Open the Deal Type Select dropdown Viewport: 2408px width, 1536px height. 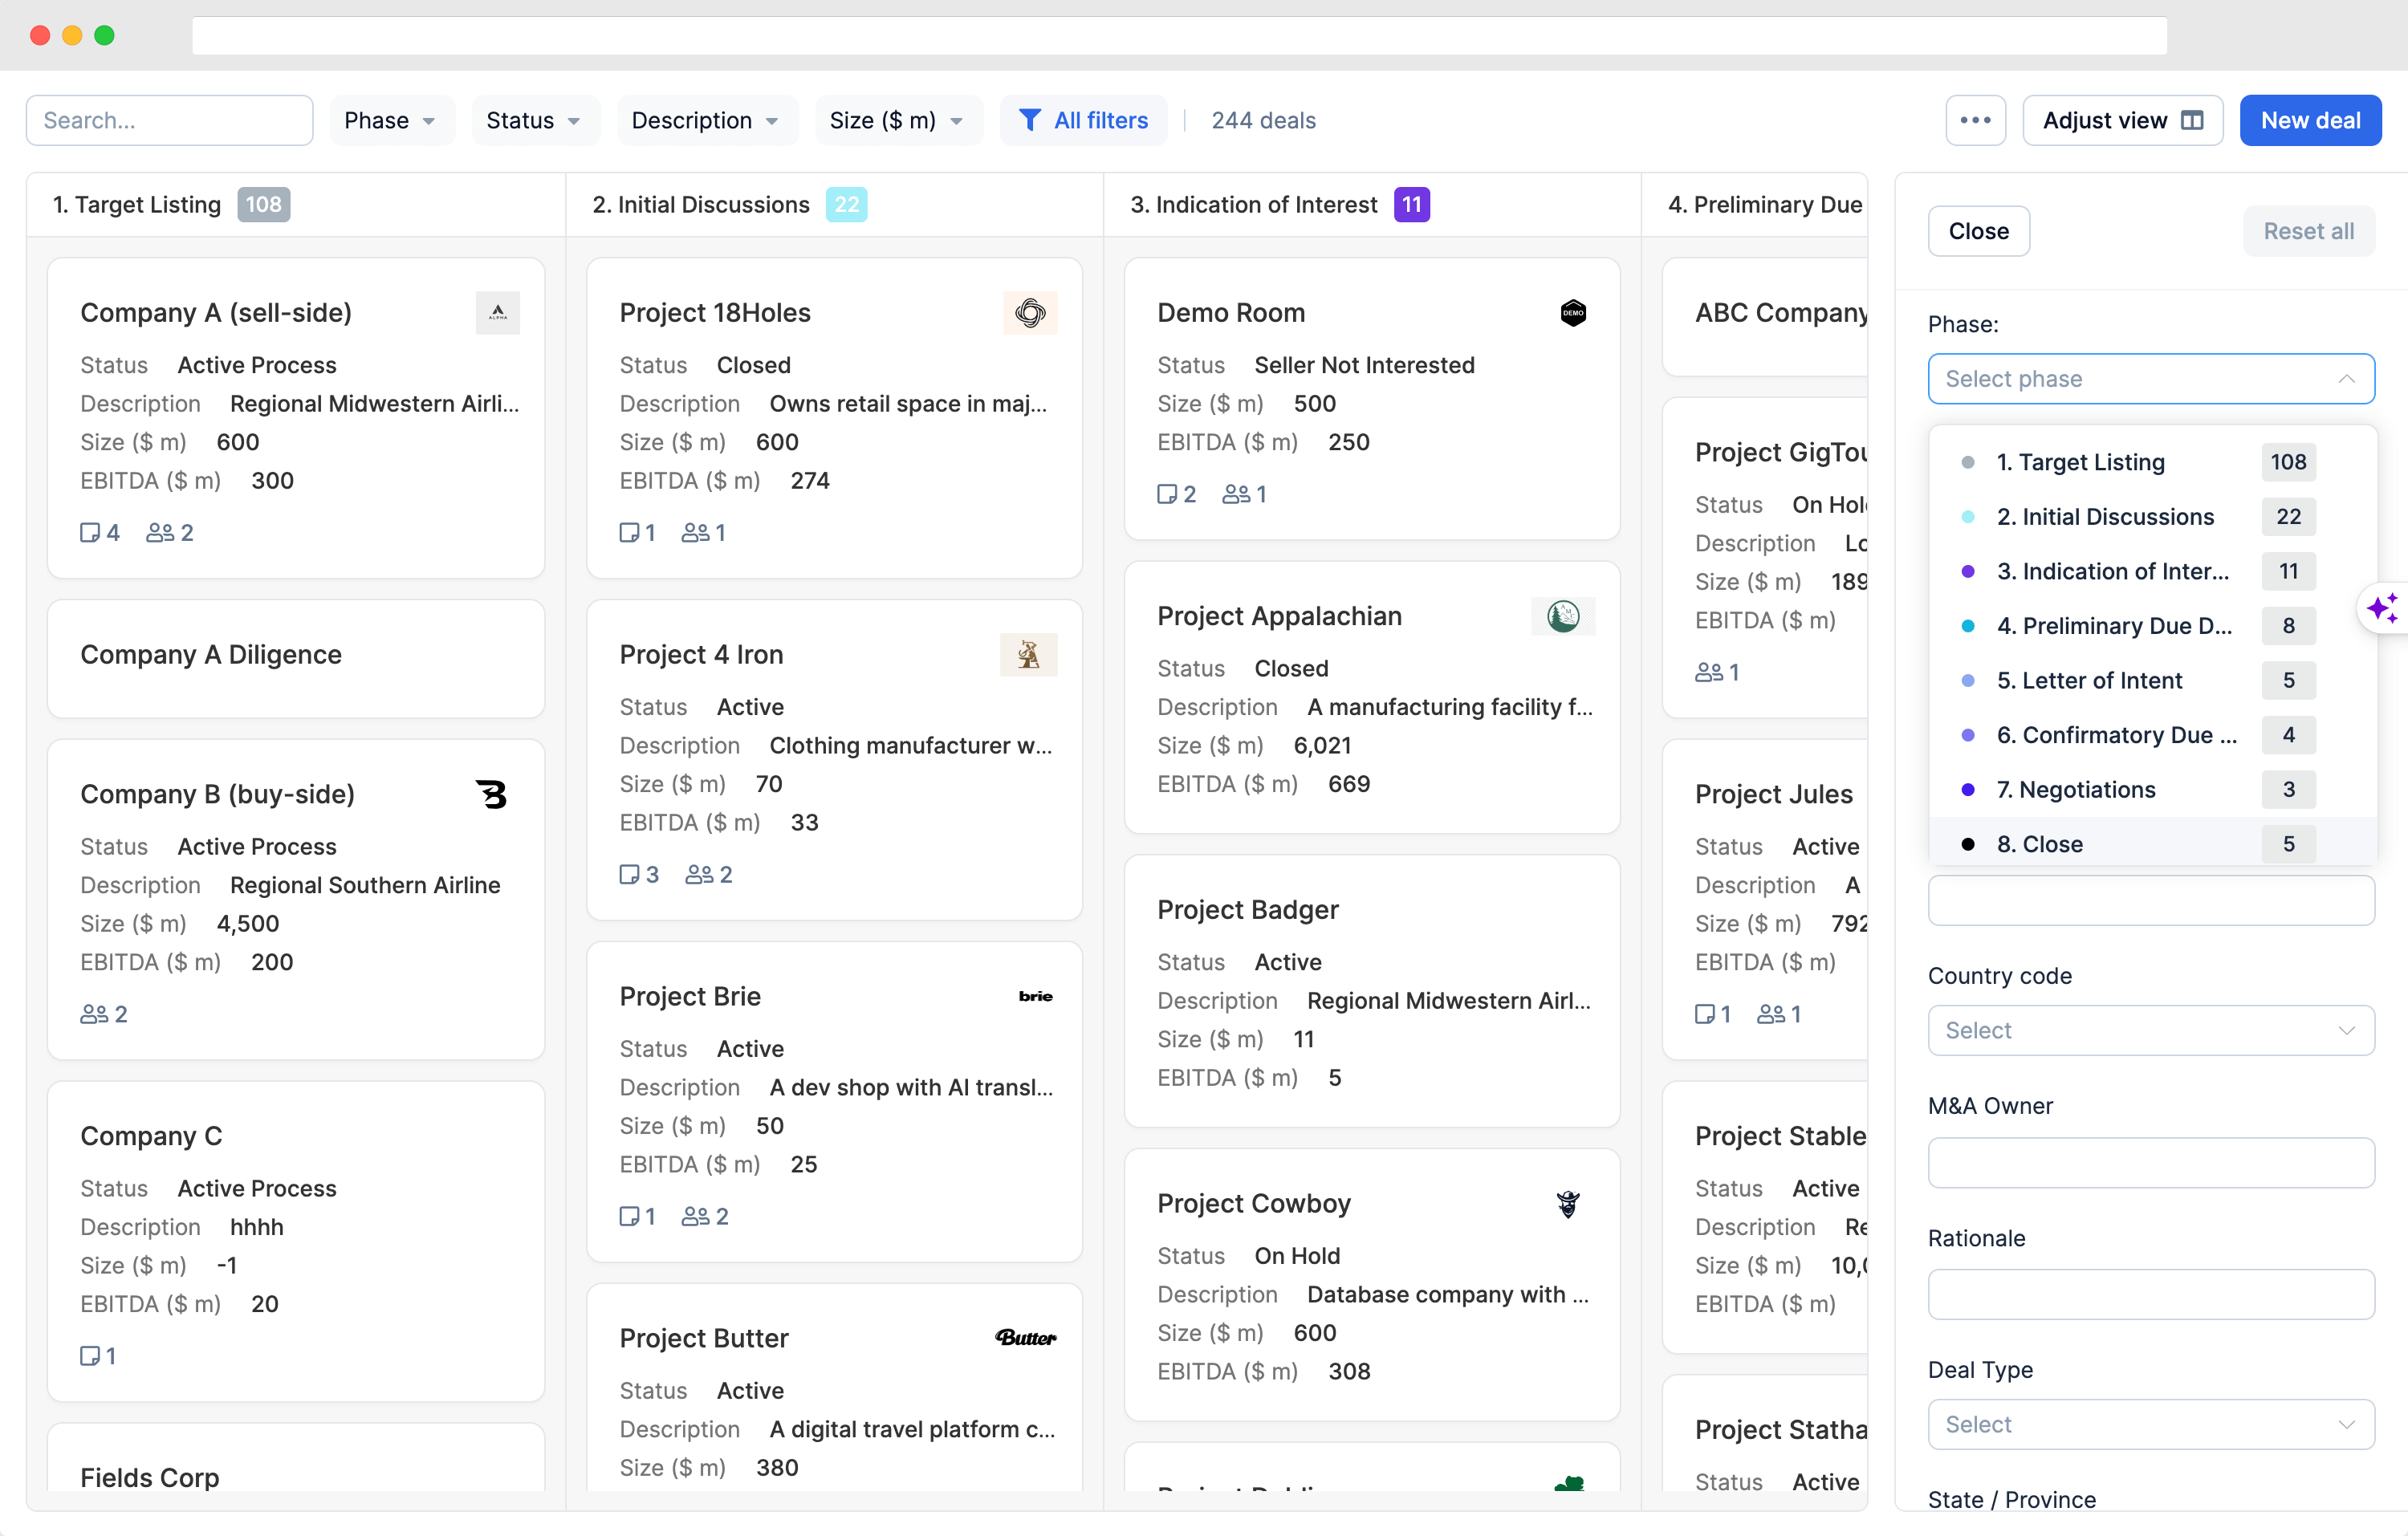[2150, 1424]
